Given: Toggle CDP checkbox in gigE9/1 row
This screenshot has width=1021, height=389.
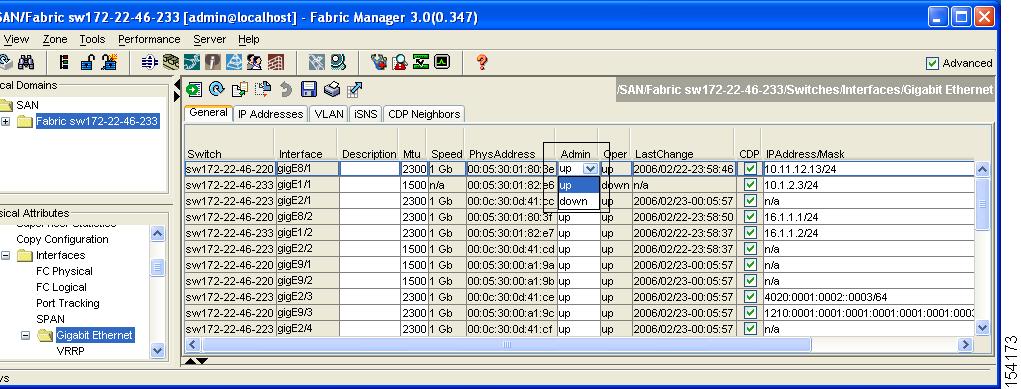Looking at the screenshot, I should click(x=750, y=265).
